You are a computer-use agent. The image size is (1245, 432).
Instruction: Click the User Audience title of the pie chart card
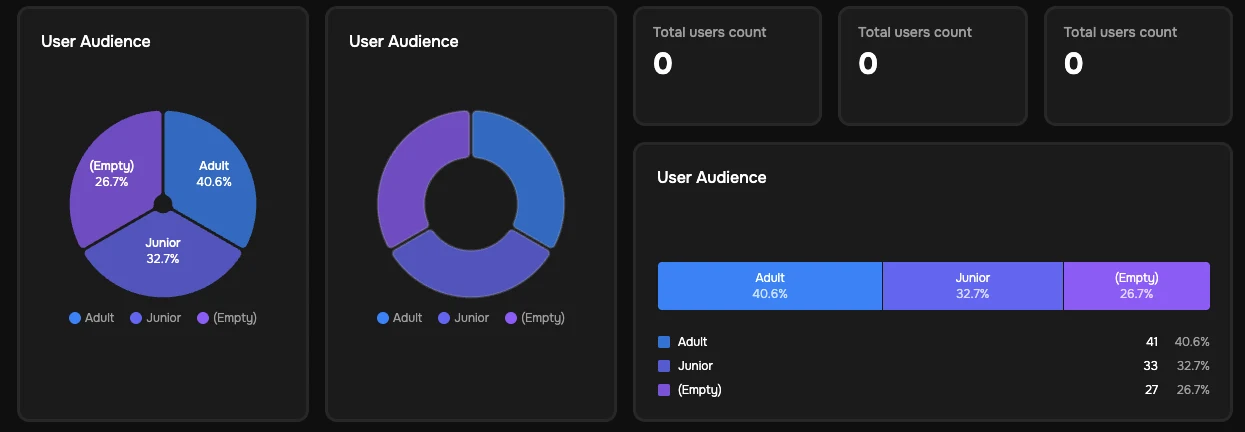pos(96,41)
